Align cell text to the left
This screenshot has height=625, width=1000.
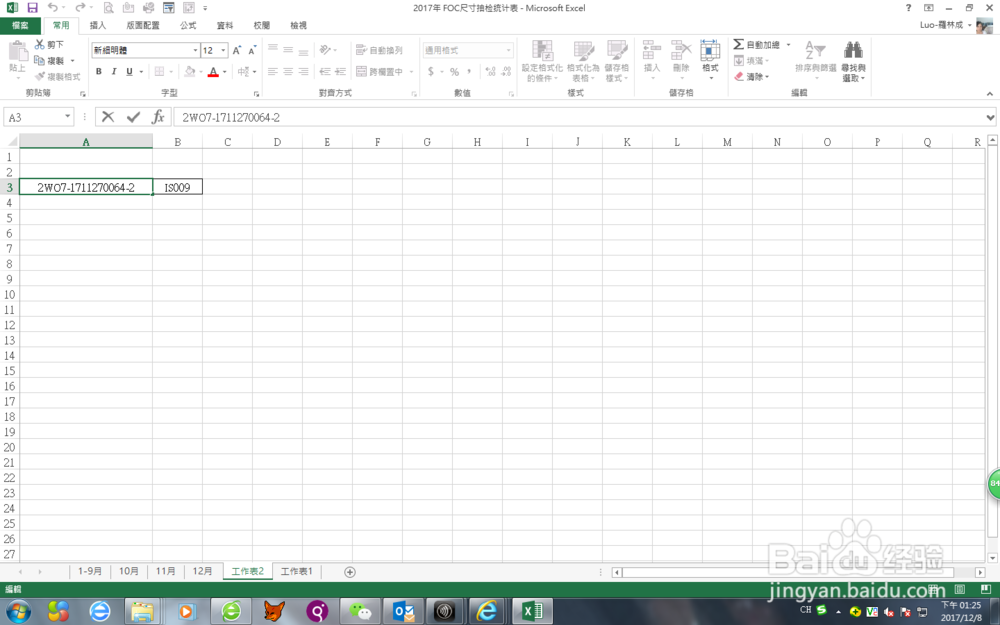click(x=273, y=71)
